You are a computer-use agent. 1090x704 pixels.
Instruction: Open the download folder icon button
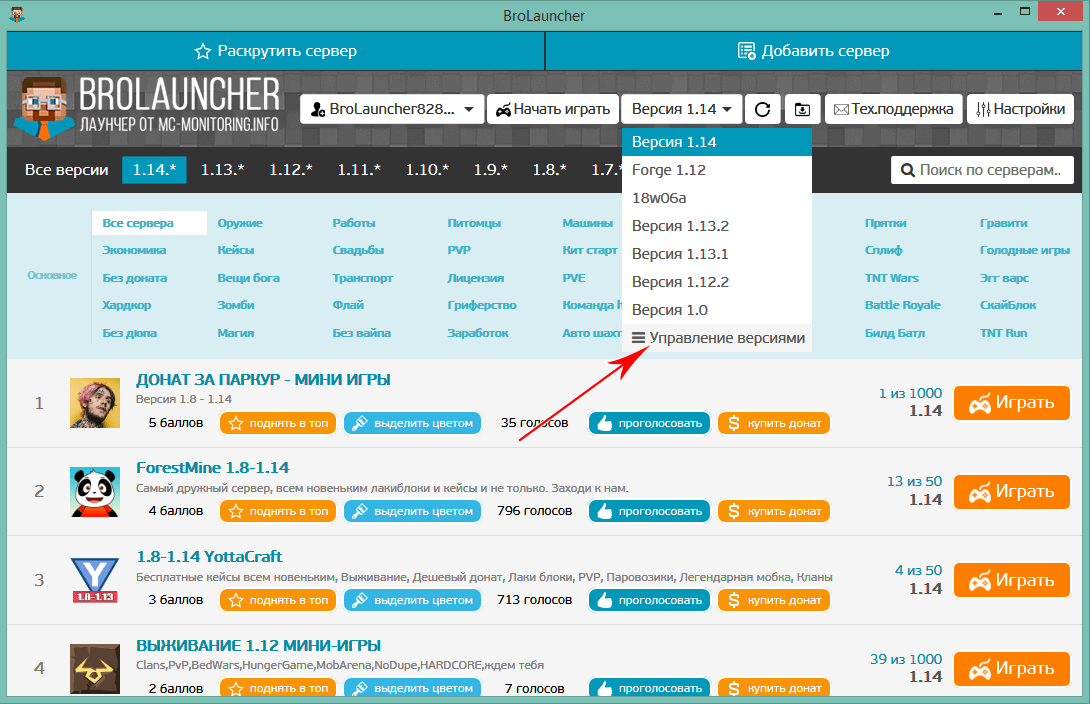coord(802,109)
